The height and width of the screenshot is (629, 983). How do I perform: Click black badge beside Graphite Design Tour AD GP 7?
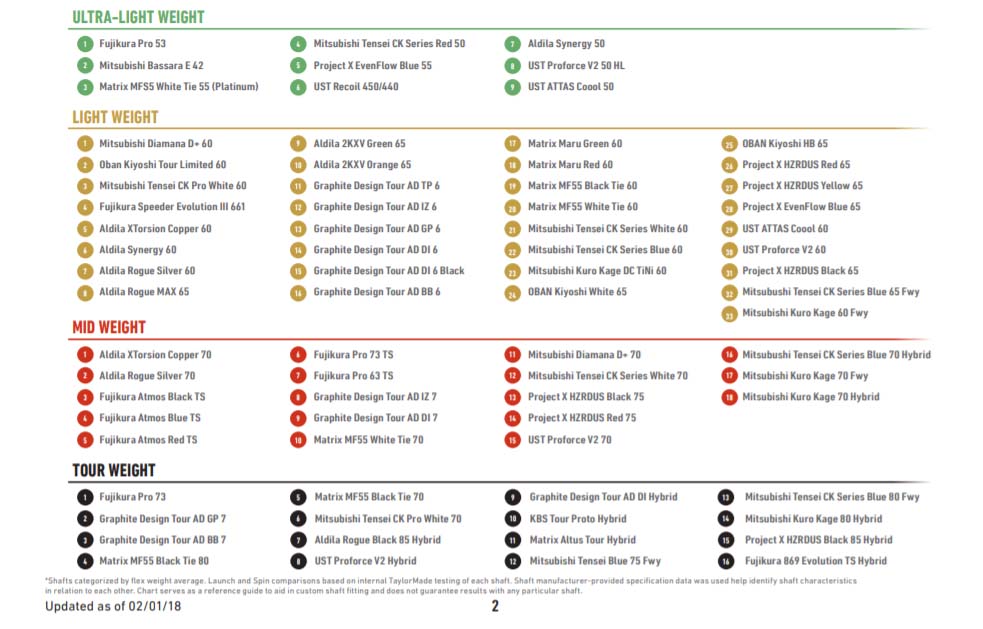(x=85, y=519)
